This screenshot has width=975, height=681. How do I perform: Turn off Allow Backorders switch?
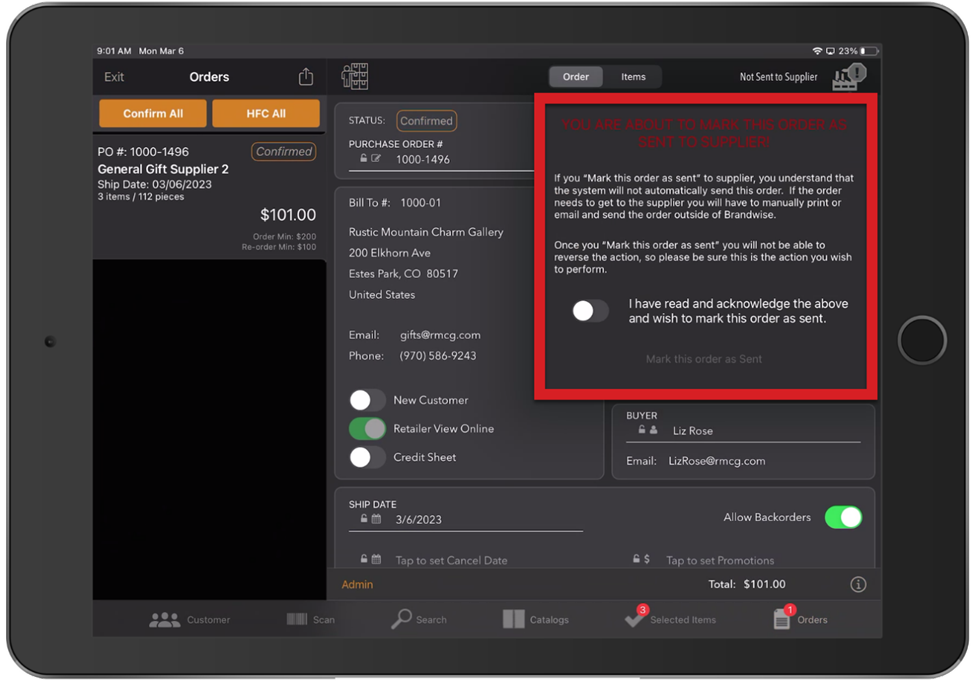[x=843, y=517]
